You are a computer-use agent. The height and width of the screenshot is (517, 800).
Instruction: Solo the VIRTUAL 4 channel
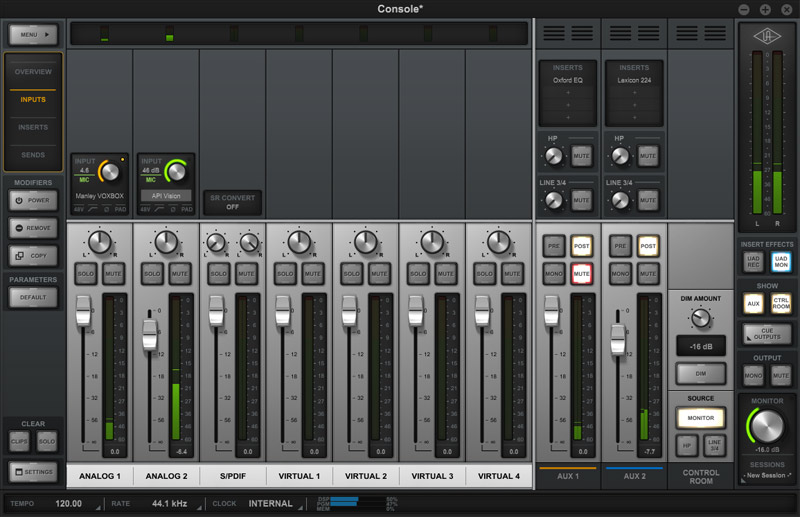(x=485, y=274)
